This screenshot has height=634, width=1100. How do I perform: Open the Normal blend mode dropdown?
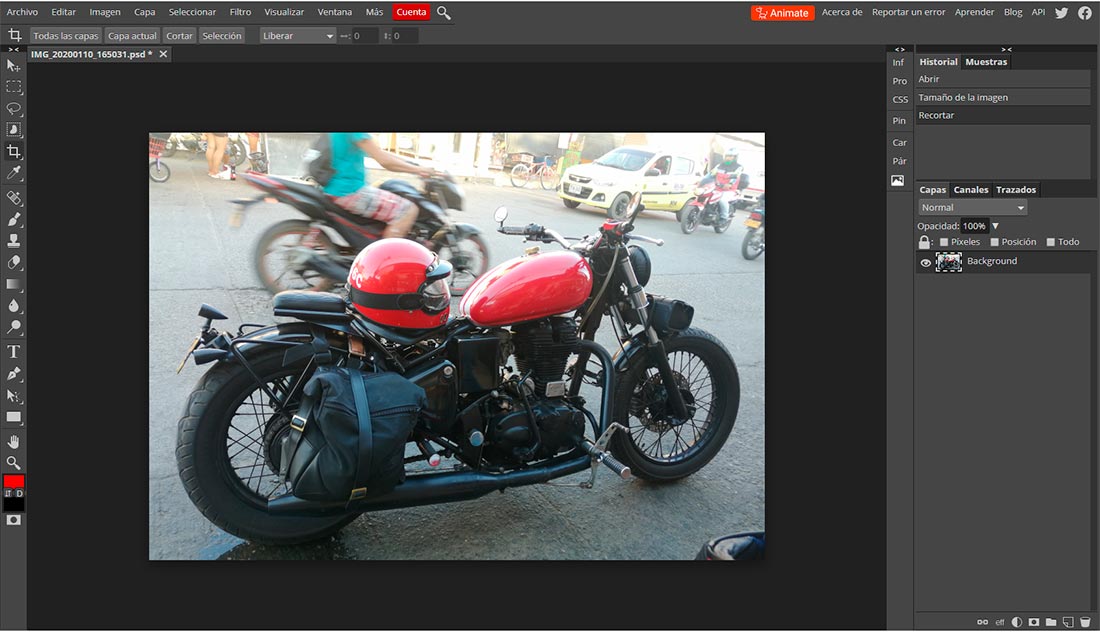973,208
